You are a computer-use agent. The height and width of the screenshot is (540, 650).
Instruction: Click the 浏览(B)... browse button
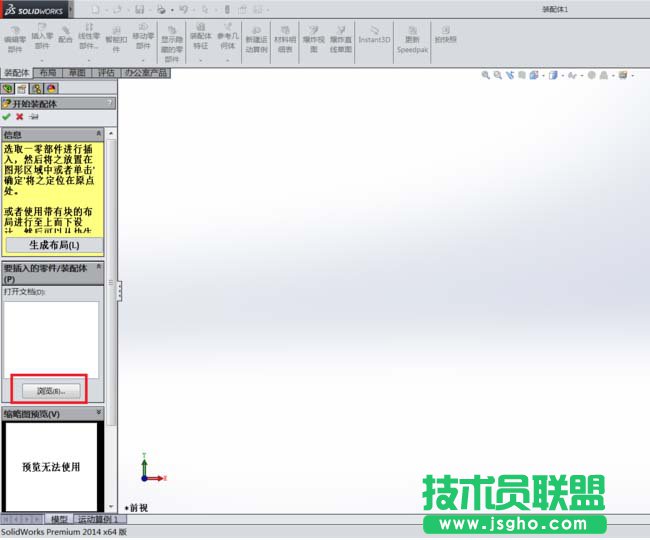click(x=51, y=391)
